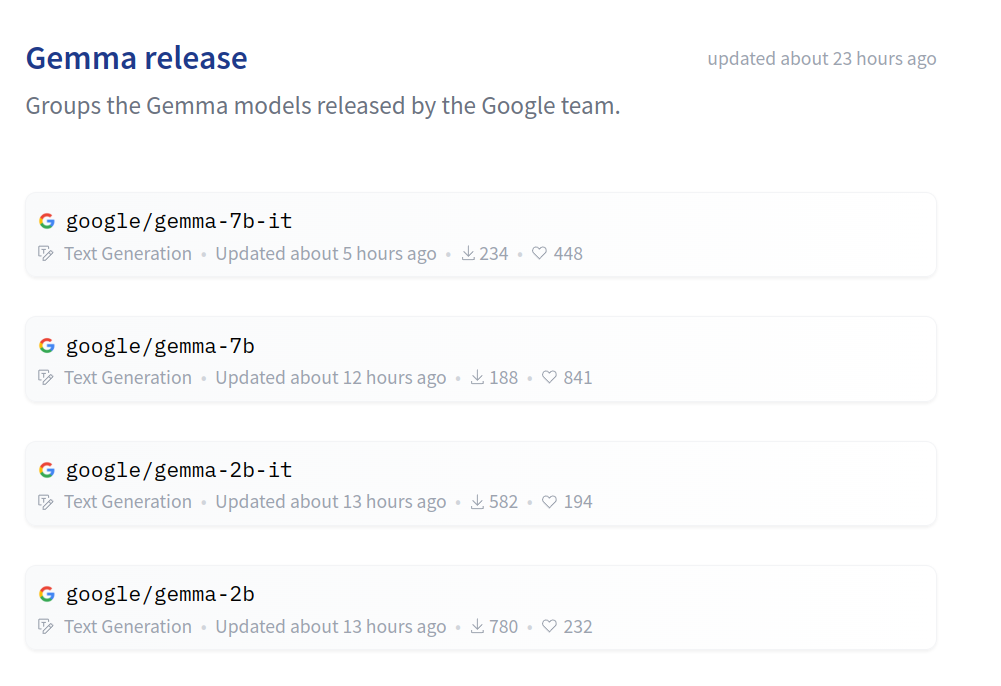The height and width of the screenshot is (686, 1001).
Task: Click the Google logo beside gemma-7b
Action: click(47, 346)
